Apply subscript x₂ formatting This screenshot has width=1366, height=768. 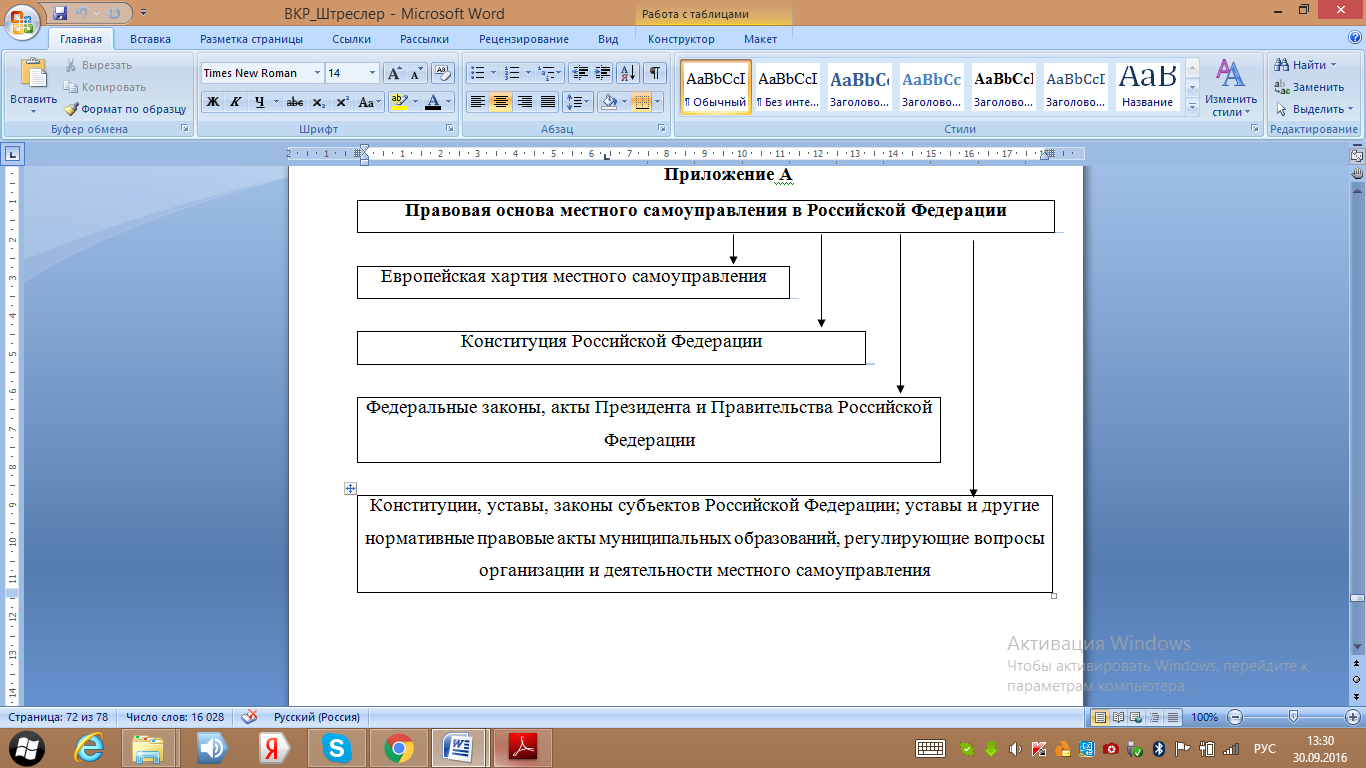pyautogui.click(x=318, y=102)
